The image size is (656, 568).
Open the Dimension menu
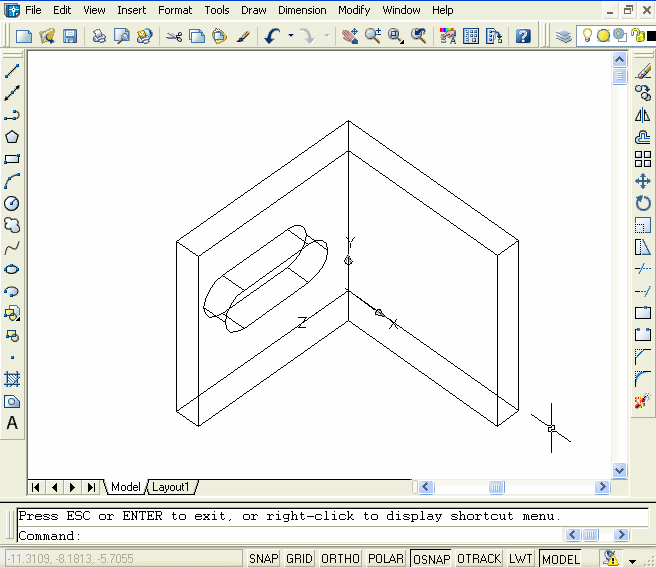tap(302, 10)
